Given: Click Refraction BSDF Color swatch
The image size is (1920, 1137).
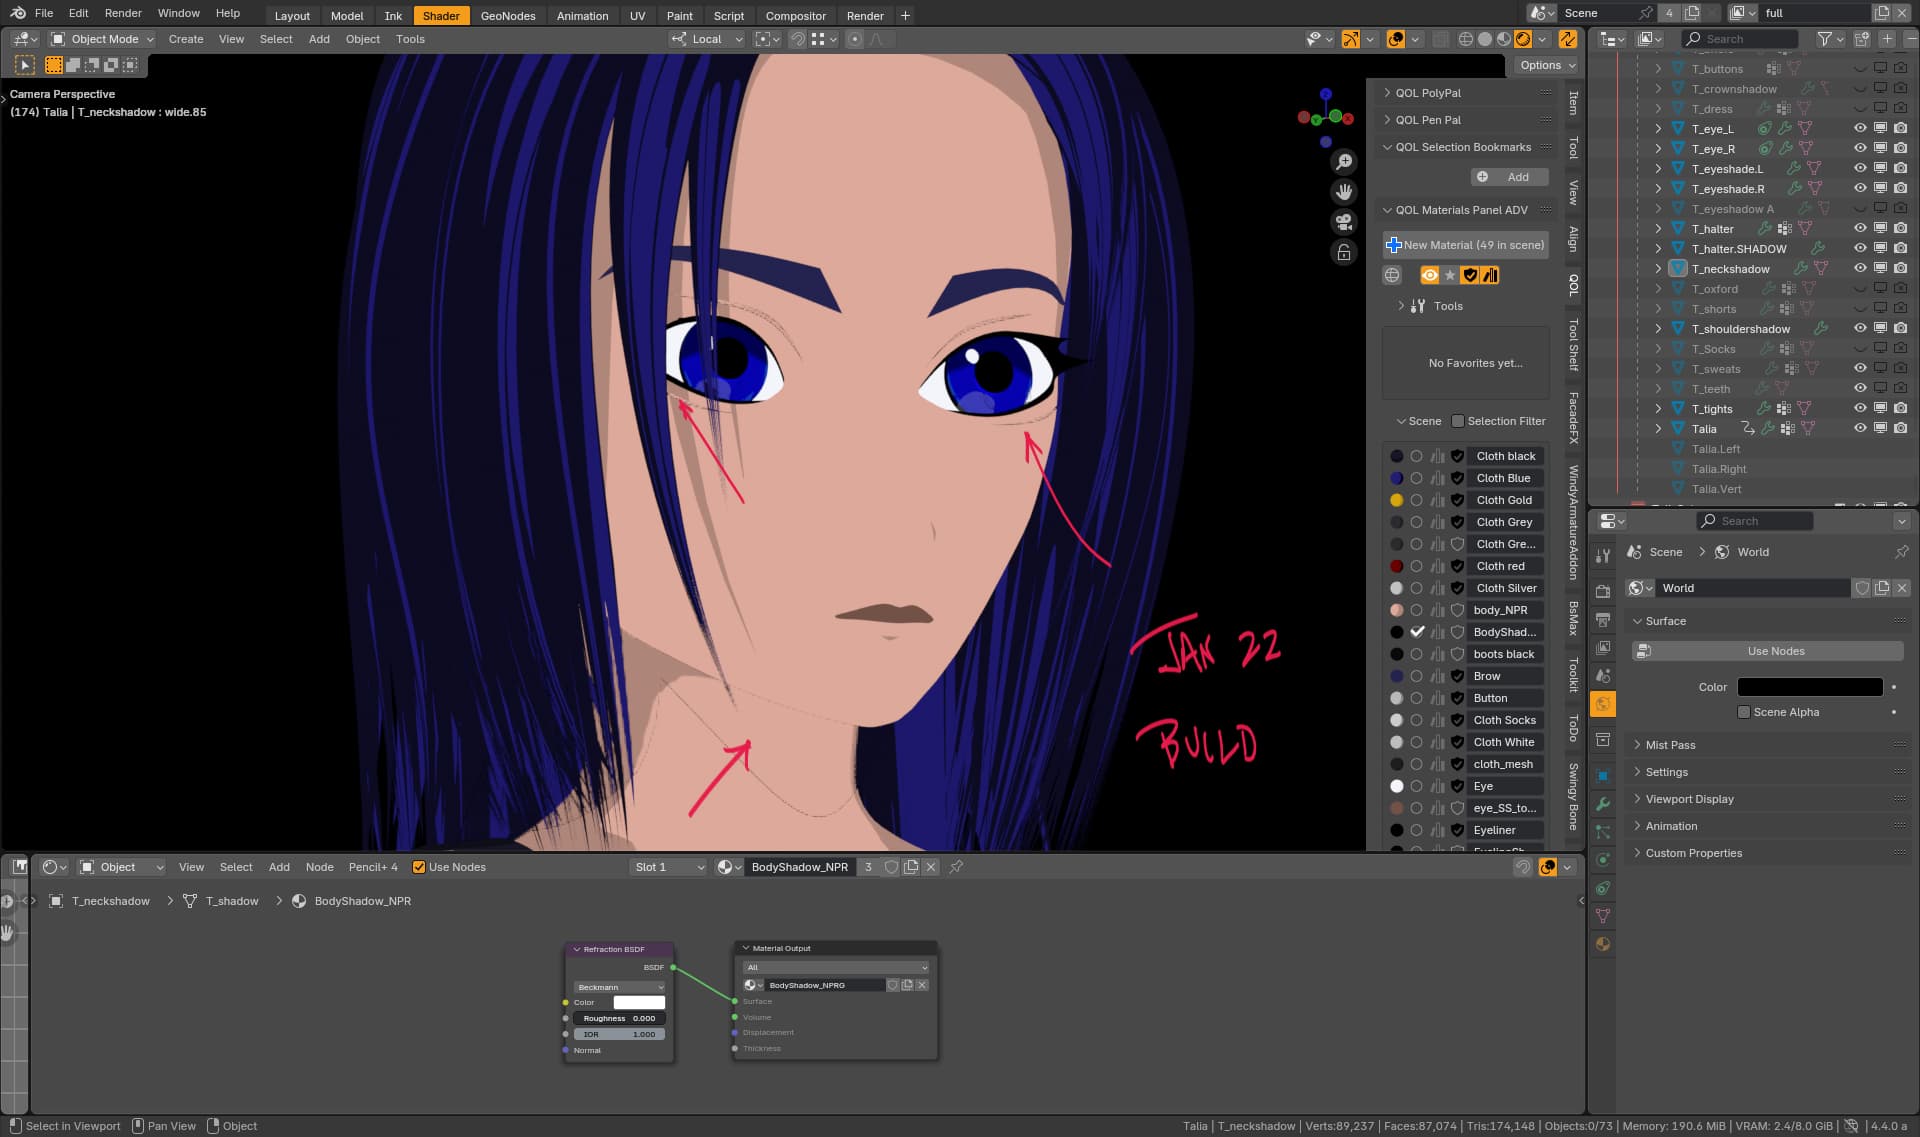Looking at the screenshot, I should [638, 1002].
